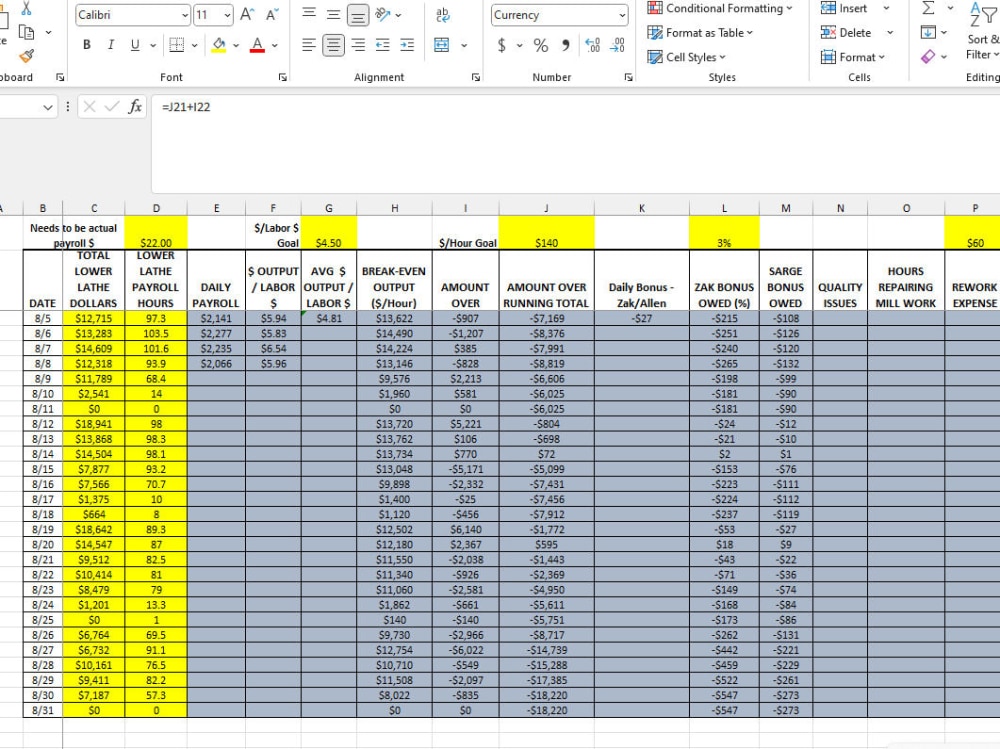Select the $4.50 $/Labor goal cell

[x=329, y=233]
